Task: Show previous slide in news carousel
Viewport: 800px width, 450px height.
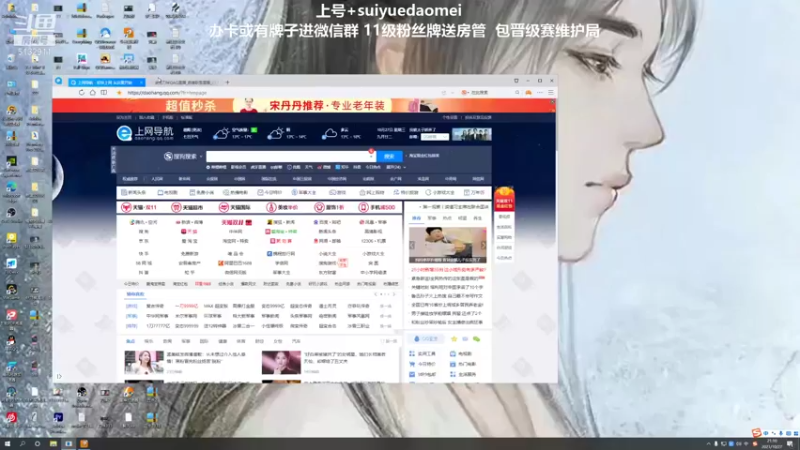Action: click(412, 245)
